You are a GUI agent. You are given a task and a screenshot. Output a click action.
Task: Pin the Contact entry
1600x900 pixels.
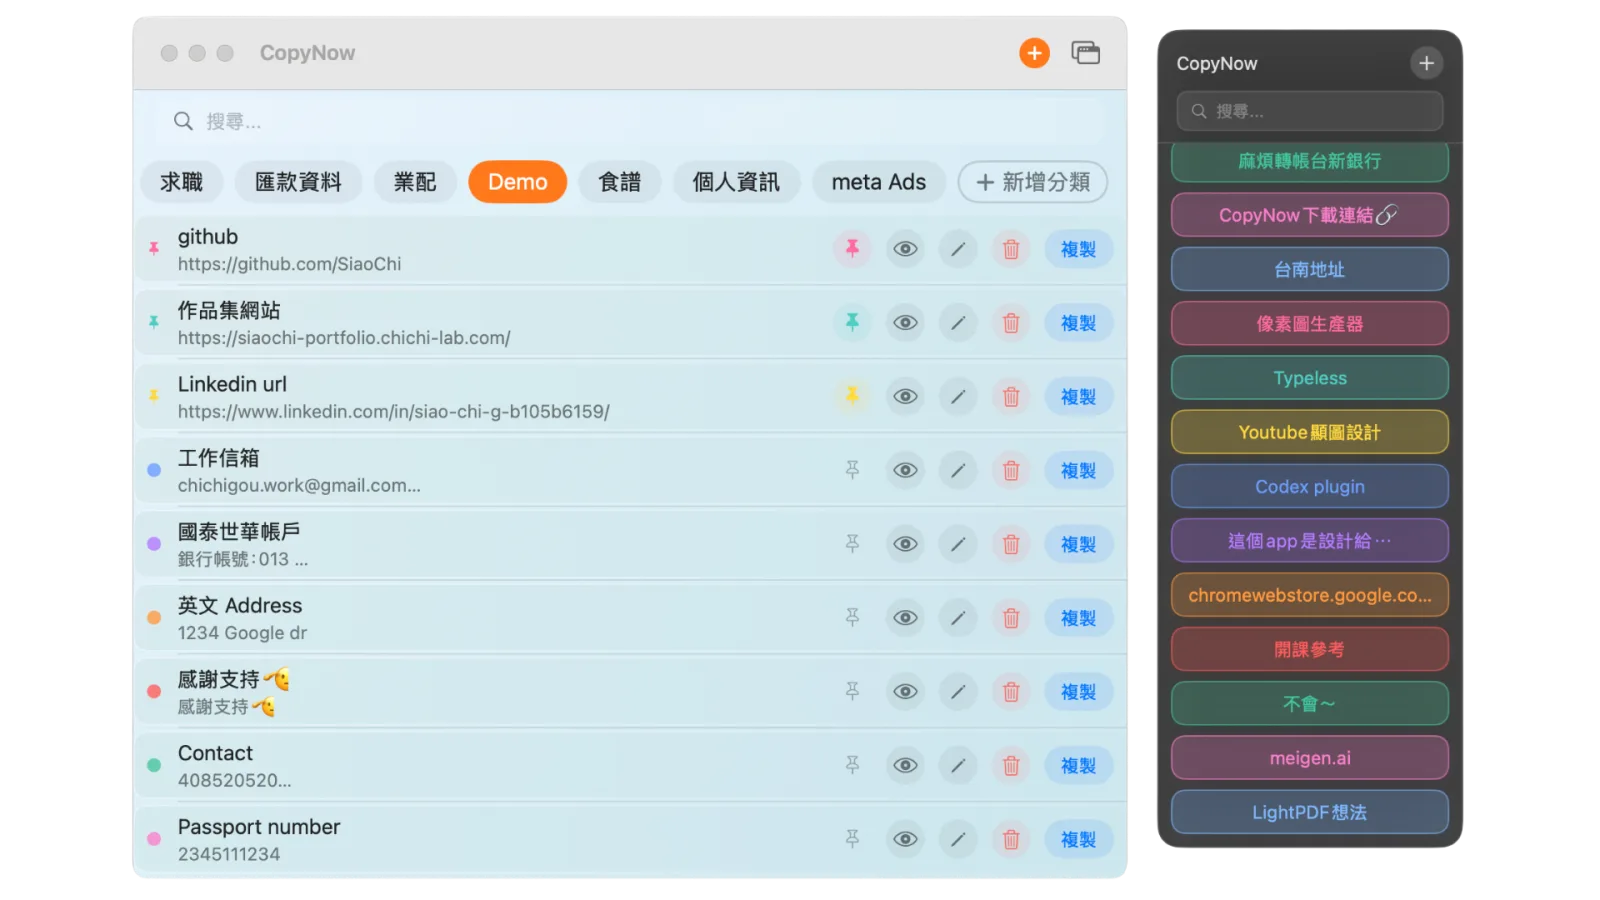[x=852, y=765]
